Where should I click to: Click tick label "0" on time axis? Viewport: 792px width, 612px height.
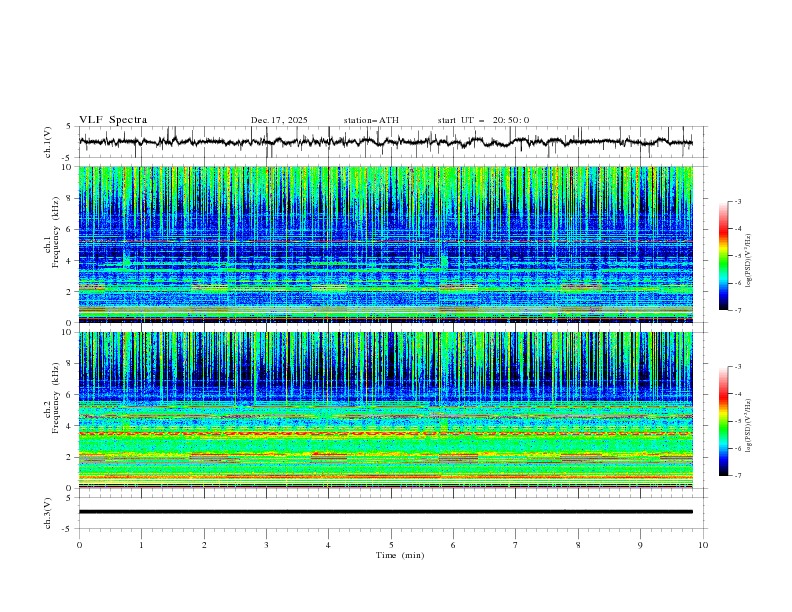coord(79,545)
